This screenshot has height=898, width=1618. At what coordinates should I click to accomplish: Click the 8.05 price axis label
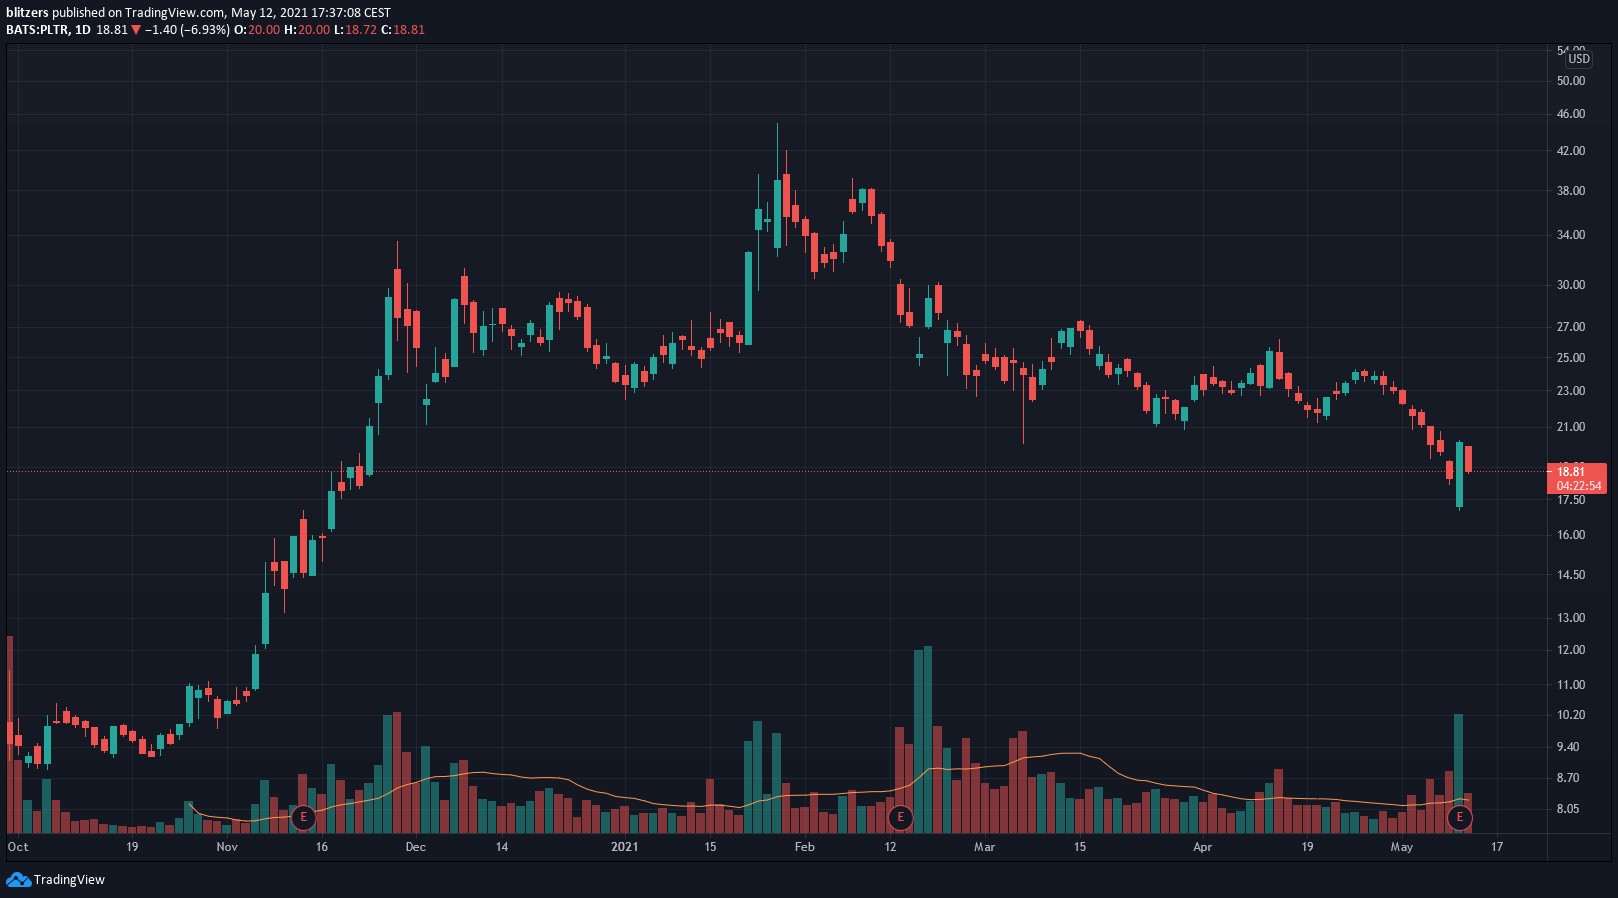[x=1568, y=809]
